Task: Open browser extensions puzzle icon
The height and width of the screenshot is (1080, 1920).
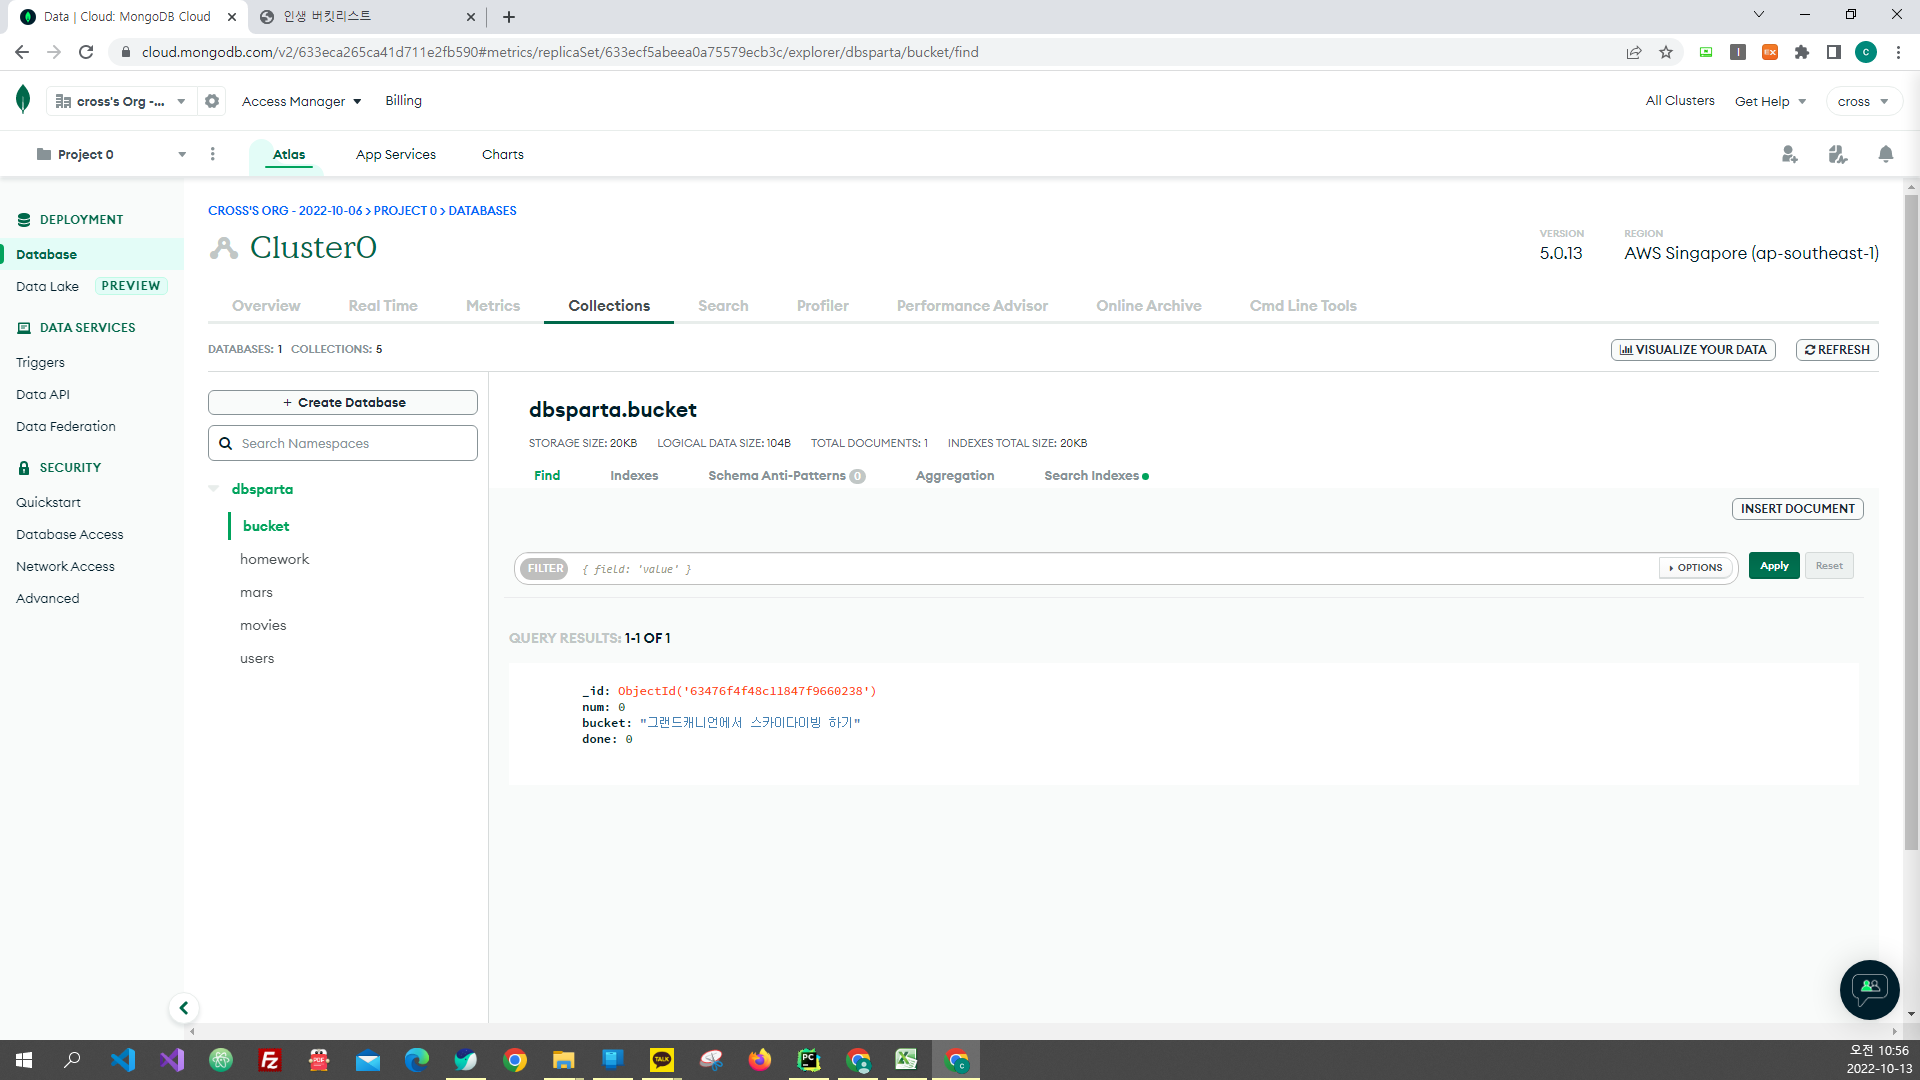Action: (1802, 52)
